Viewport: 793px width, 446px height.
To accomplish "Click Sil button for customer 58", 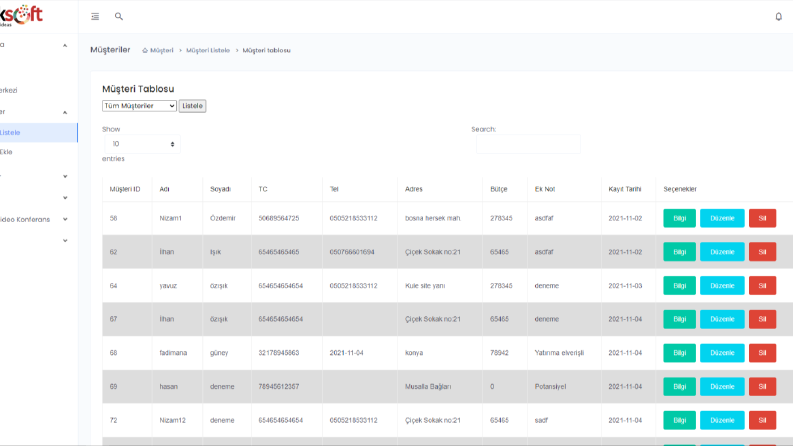I will coord(762,218).
